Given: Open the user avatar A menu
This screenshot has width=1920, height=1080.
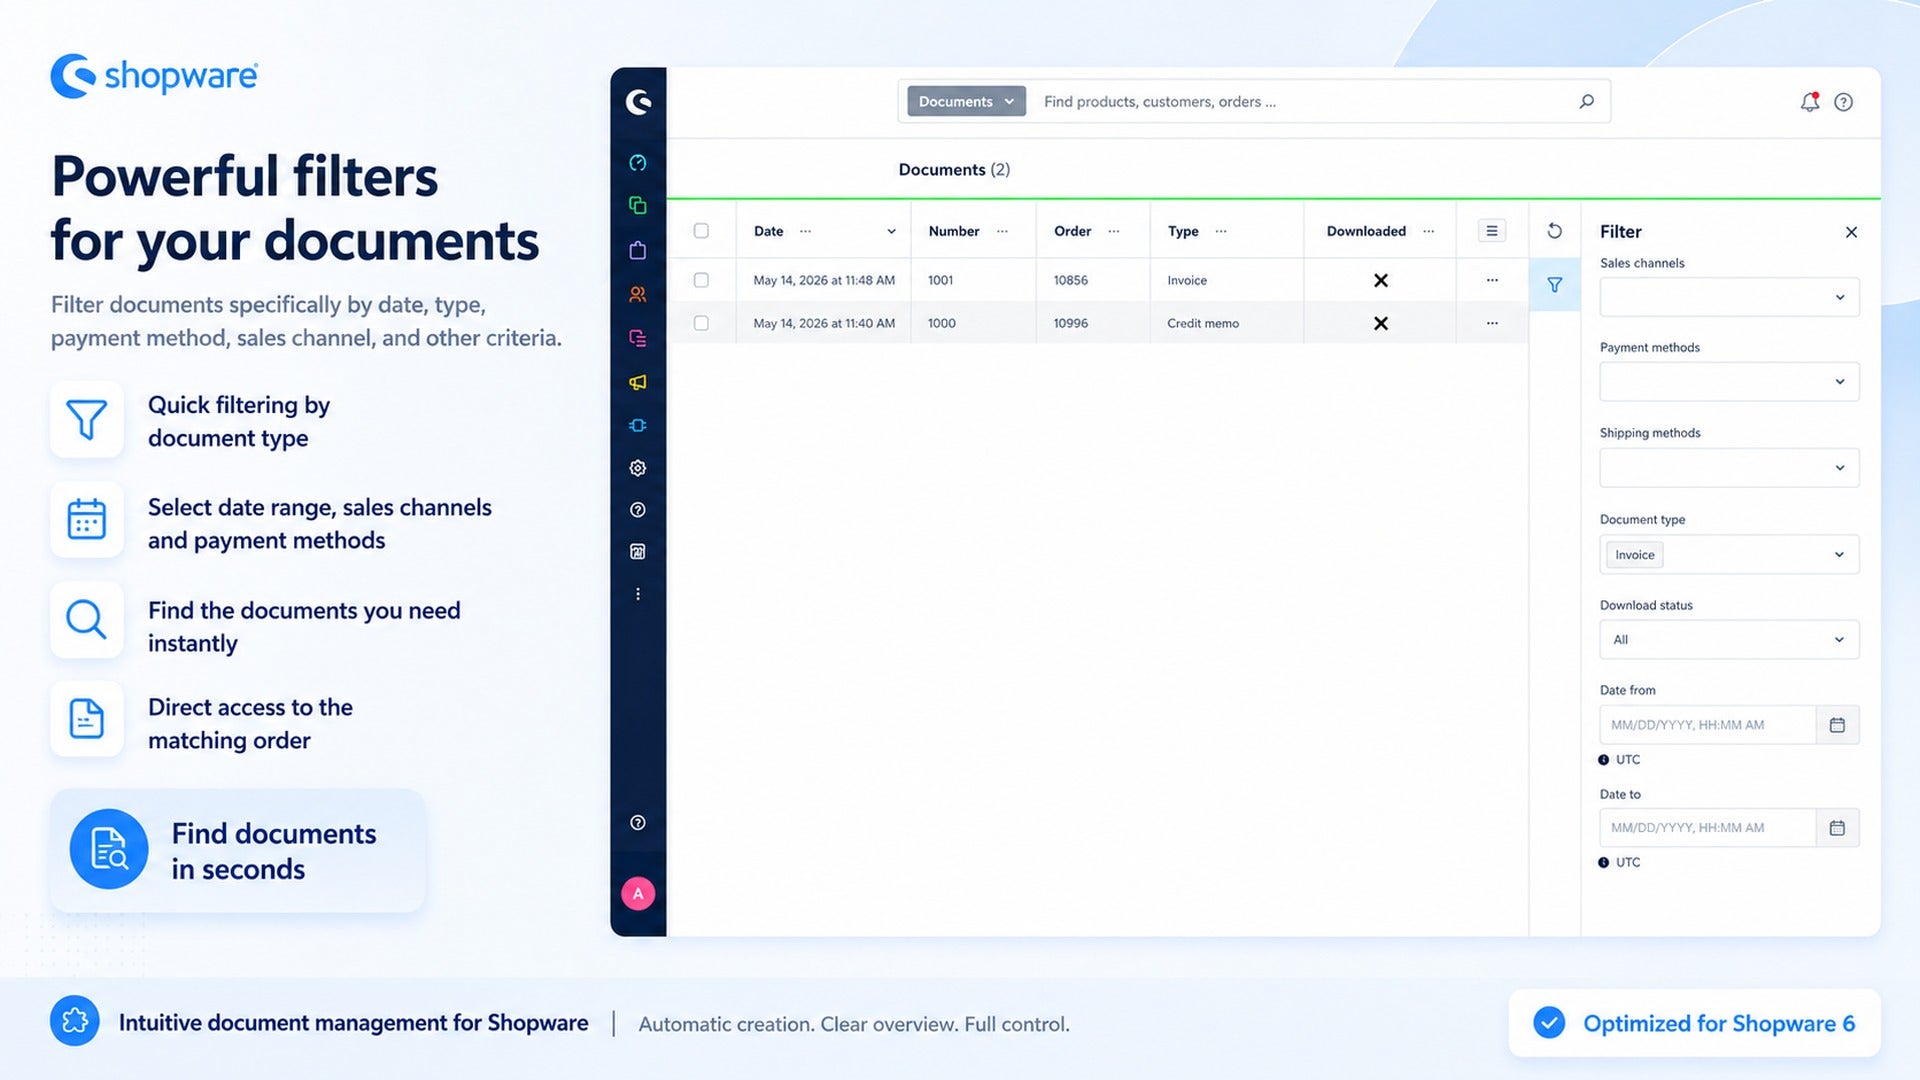Looking at the screenshot, I should (638, 894).
